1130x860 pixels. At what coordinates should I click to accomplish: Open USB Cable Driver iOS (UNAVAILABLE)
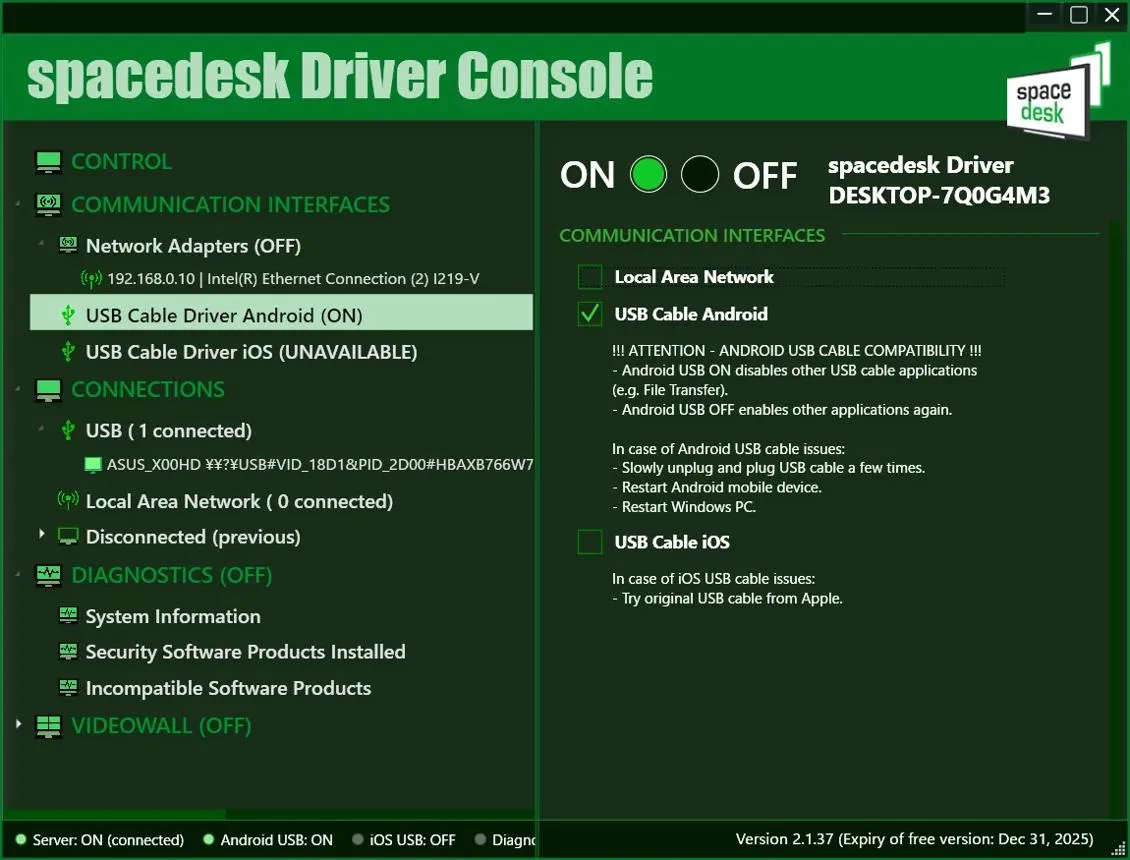point(252,352)
